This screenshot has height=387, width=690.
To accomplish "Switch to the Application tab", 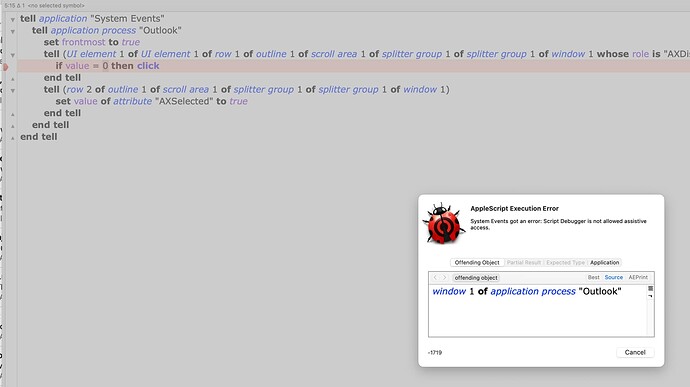I will click(x=604, y=262).
